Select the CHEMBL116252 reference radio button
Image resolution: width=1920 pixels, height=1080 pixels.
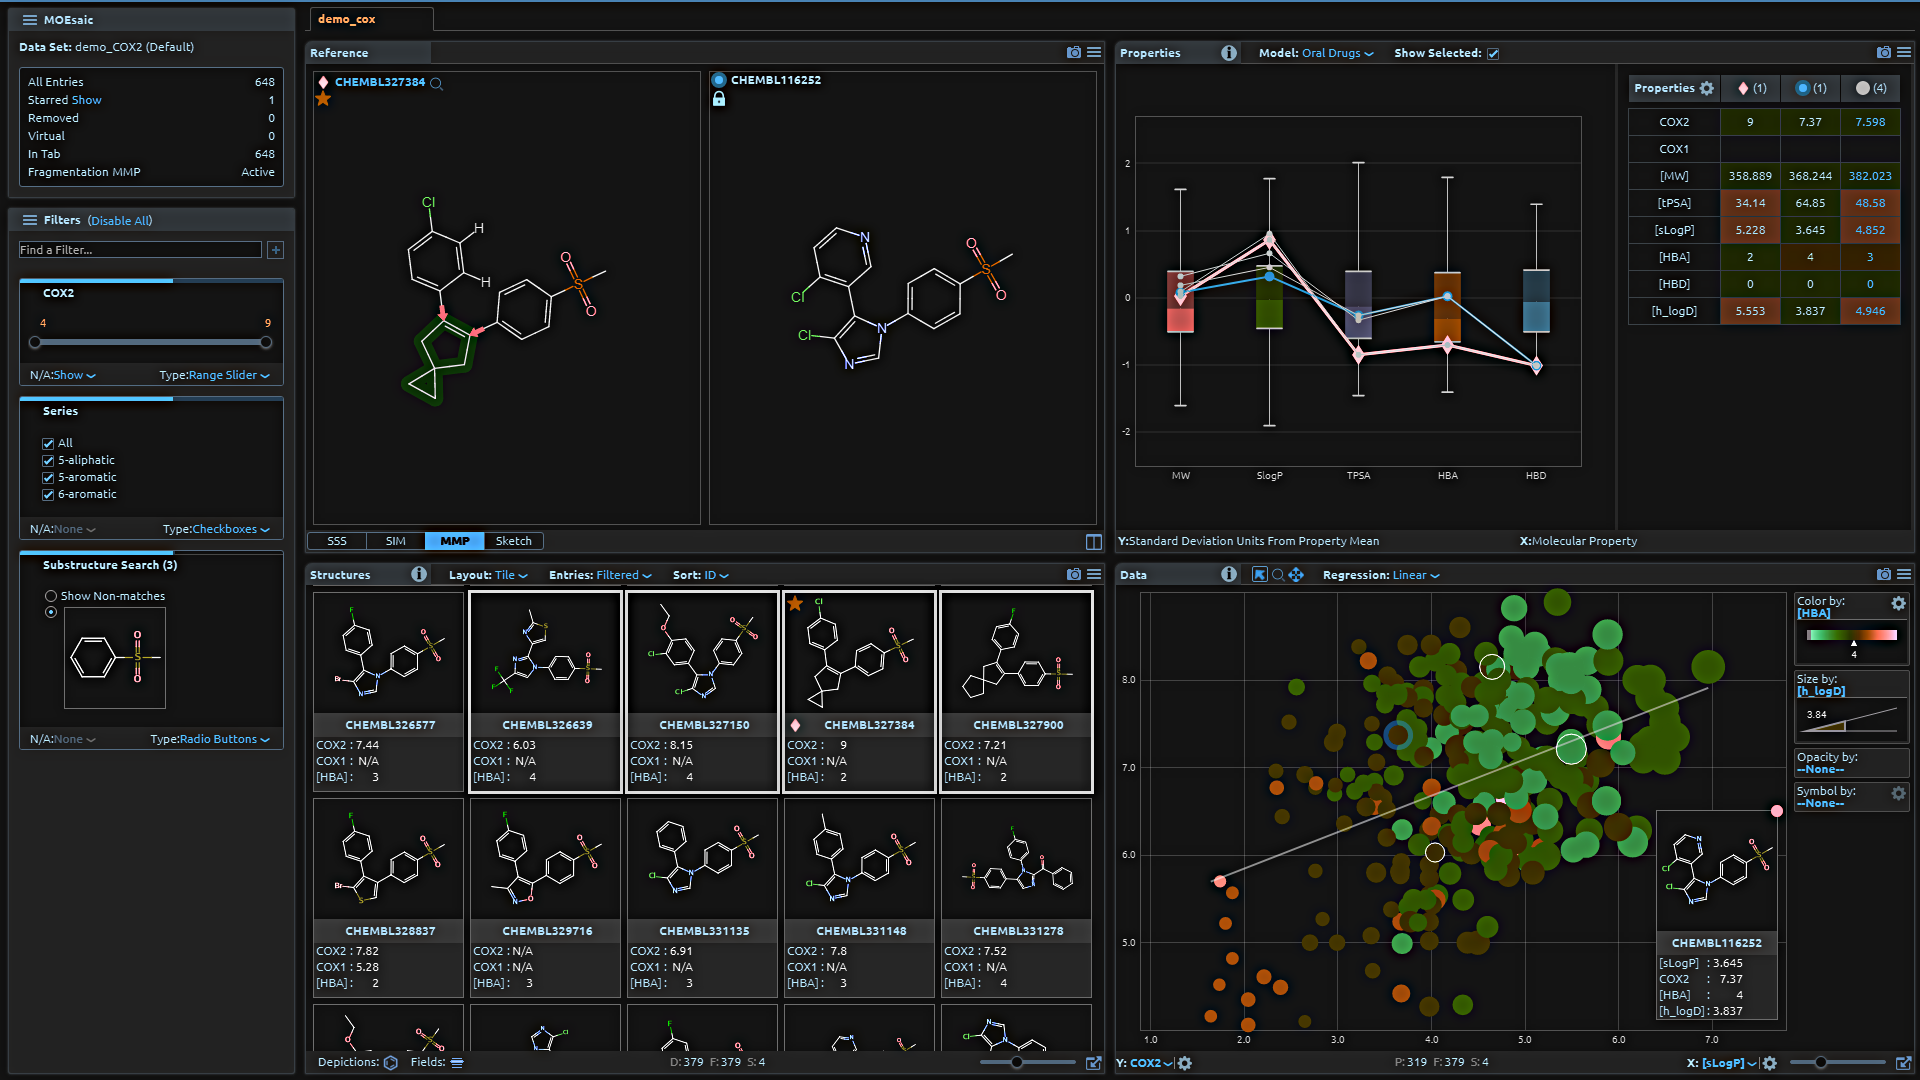pos(719,80)
